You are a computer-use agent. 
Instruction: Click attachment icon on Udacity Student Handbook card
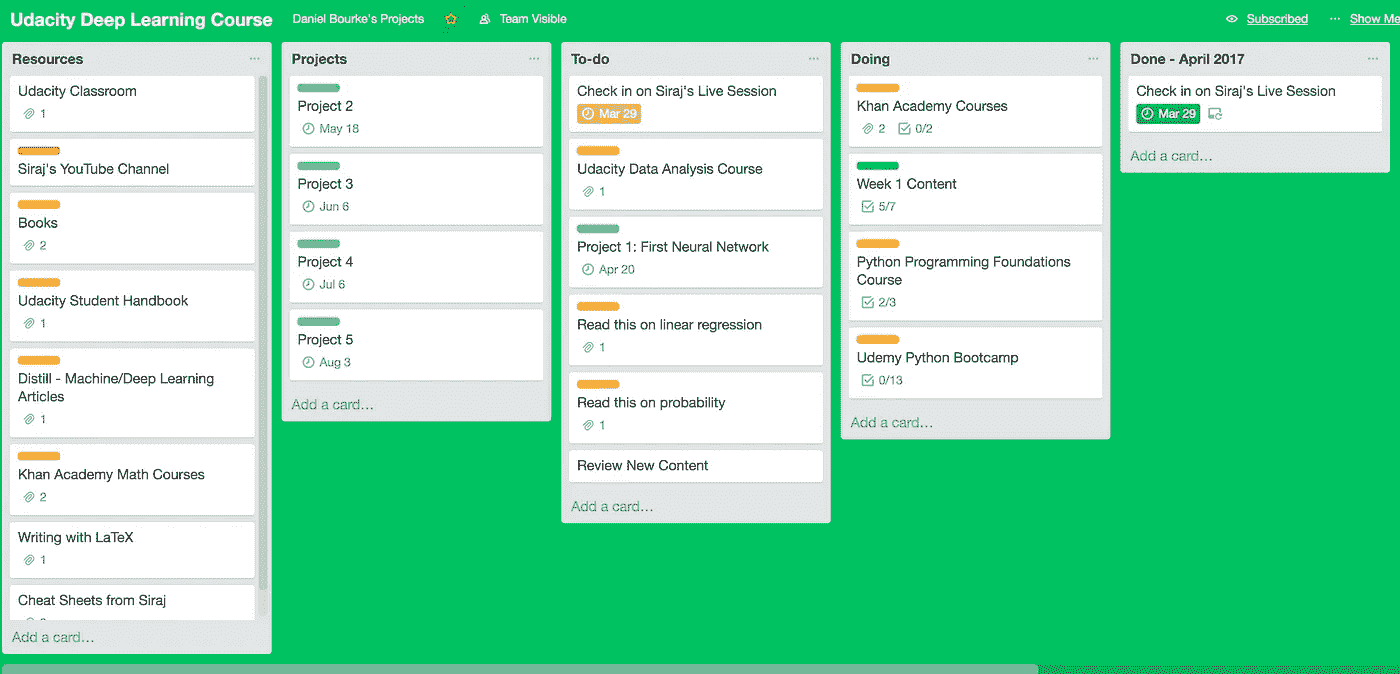(29, 324)
